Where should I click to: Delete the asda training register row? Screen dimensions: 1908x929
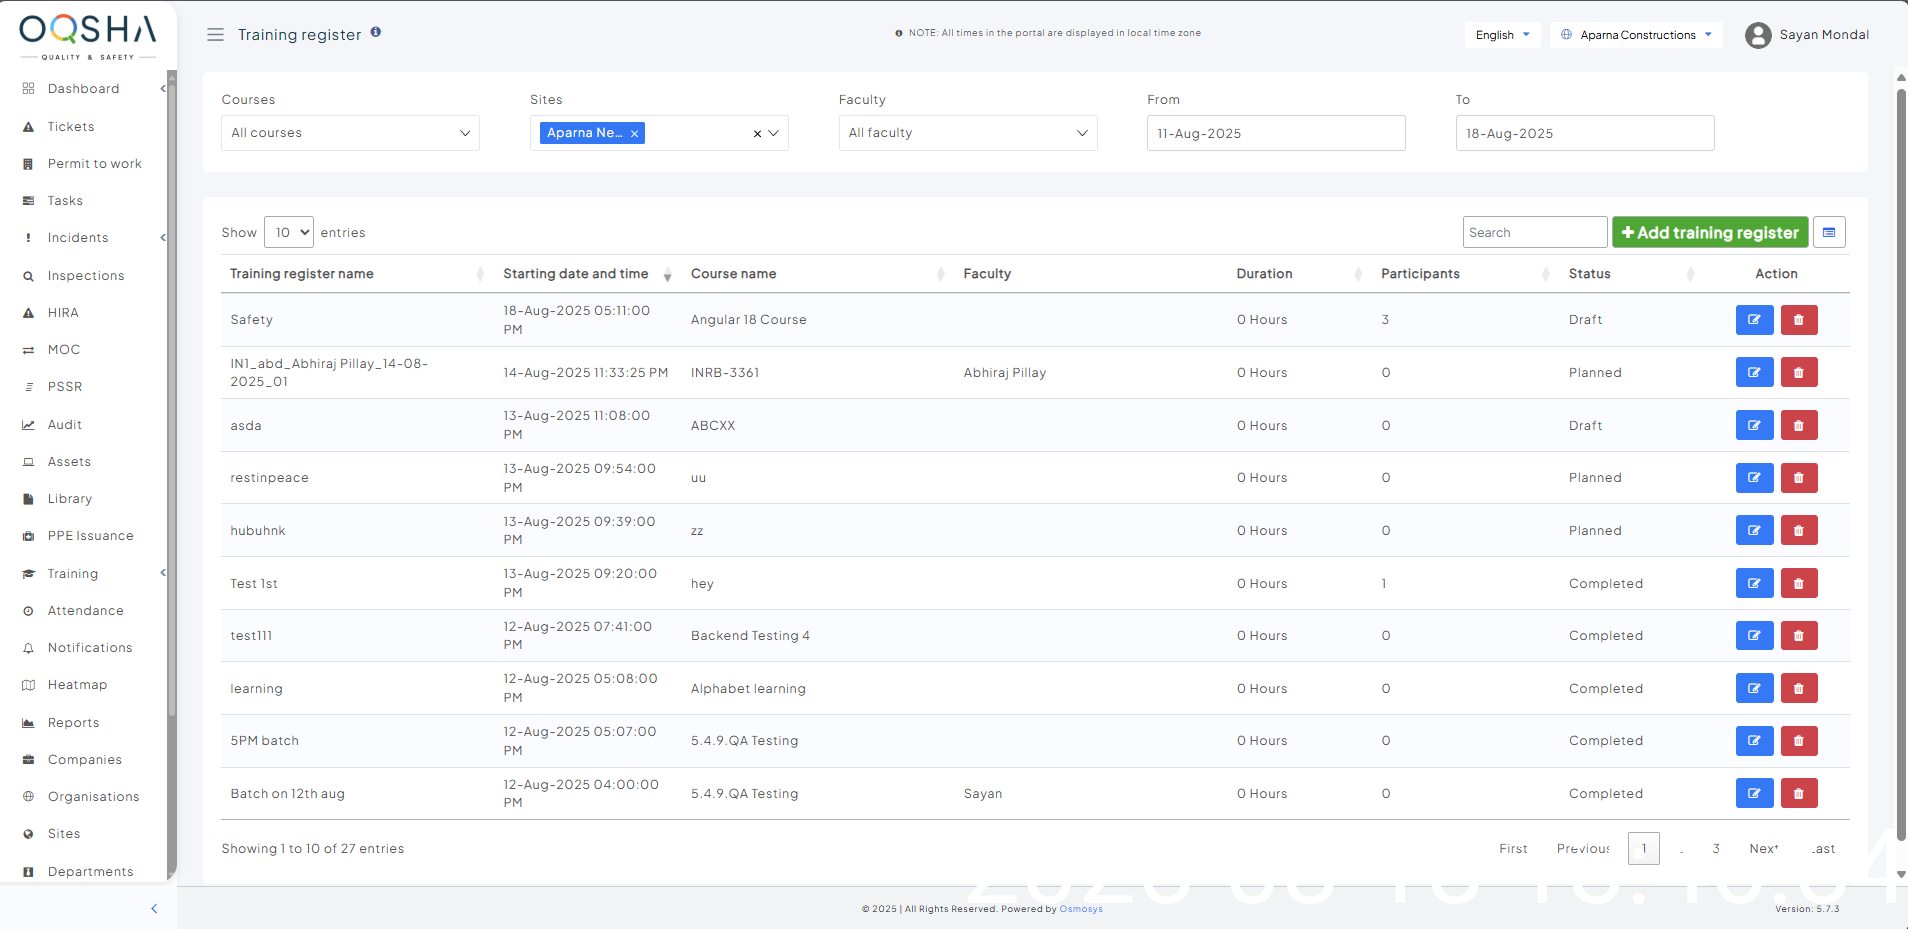pos(1798,426)
